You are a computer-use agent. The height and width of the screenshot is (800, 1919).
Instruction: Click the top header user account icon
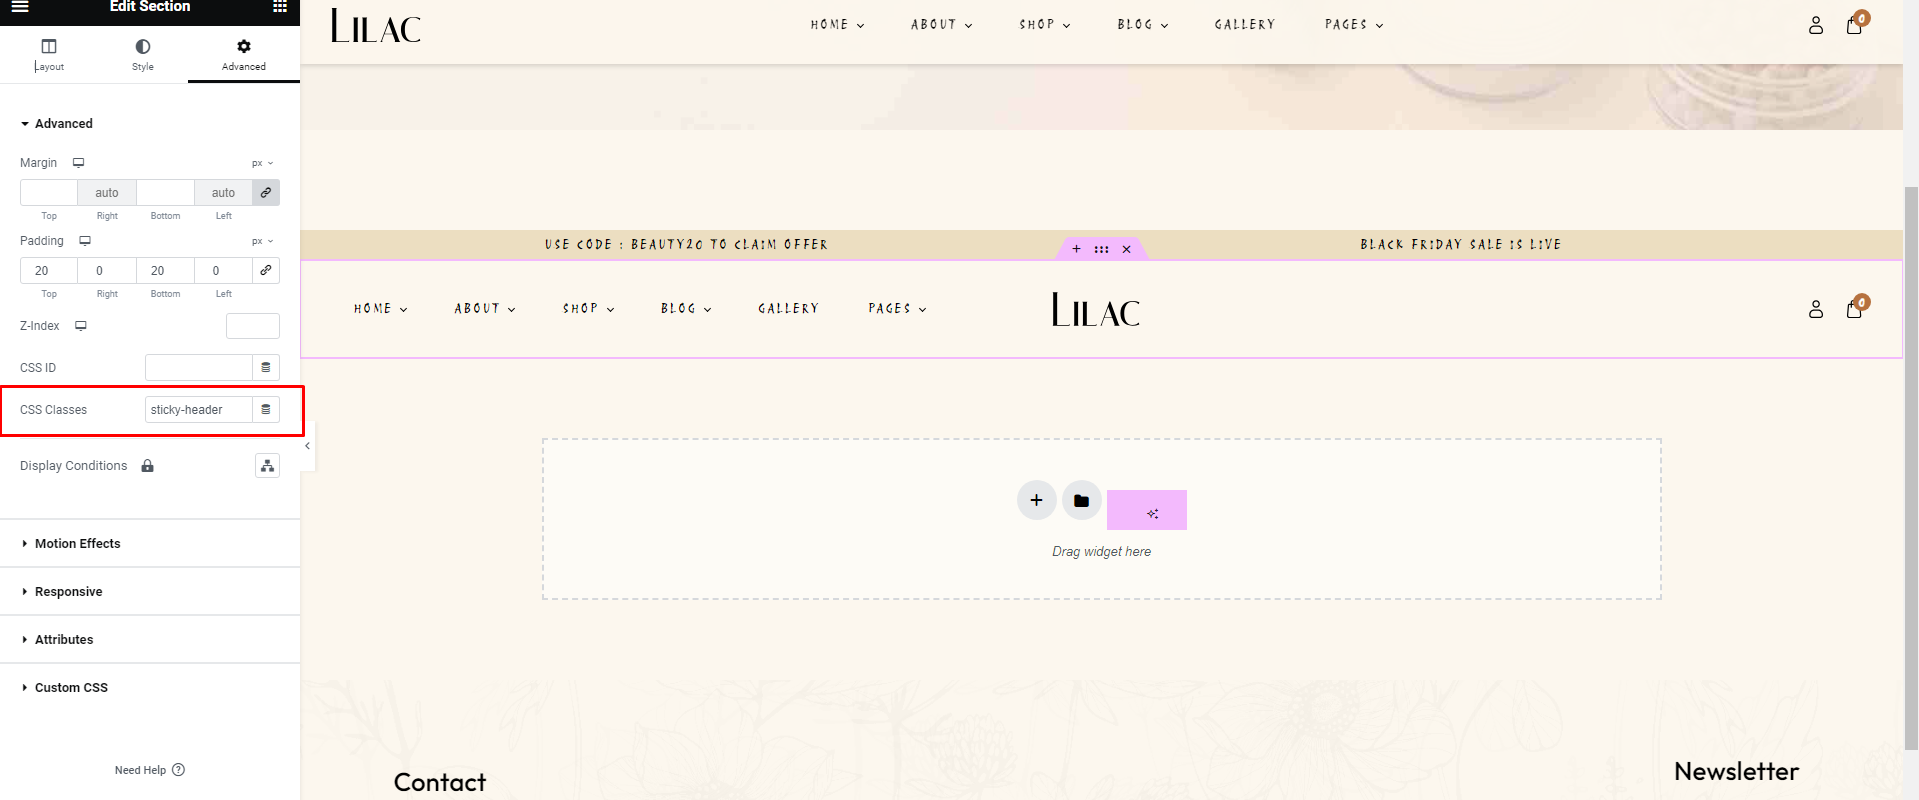click(1816, 26)
